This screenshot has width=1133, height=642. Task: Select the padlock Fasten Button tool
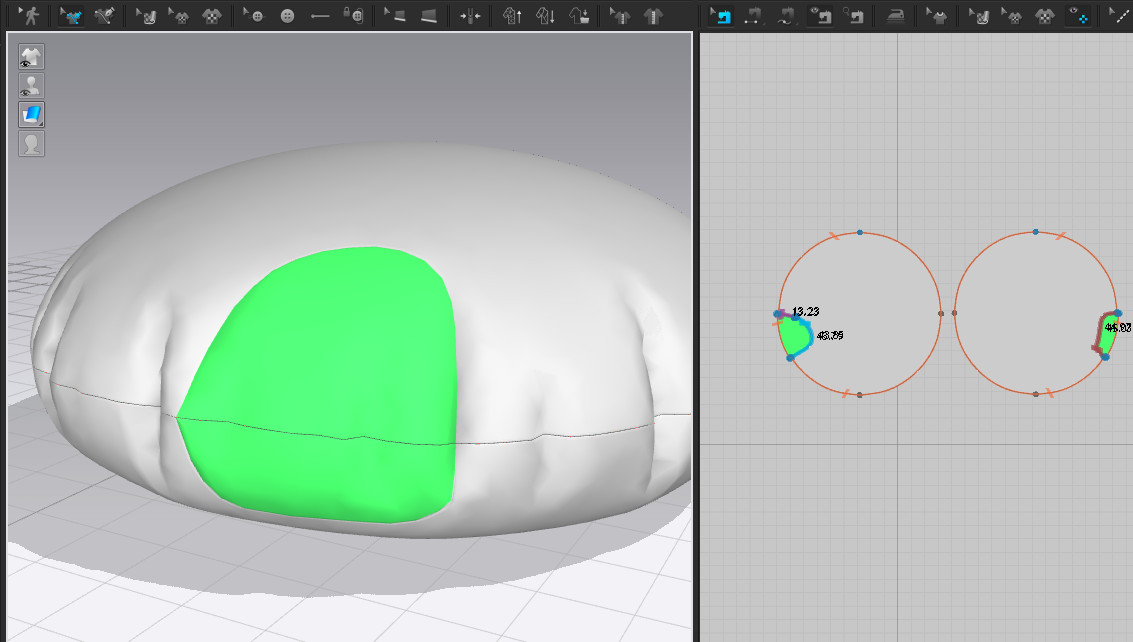click(351, 16)
